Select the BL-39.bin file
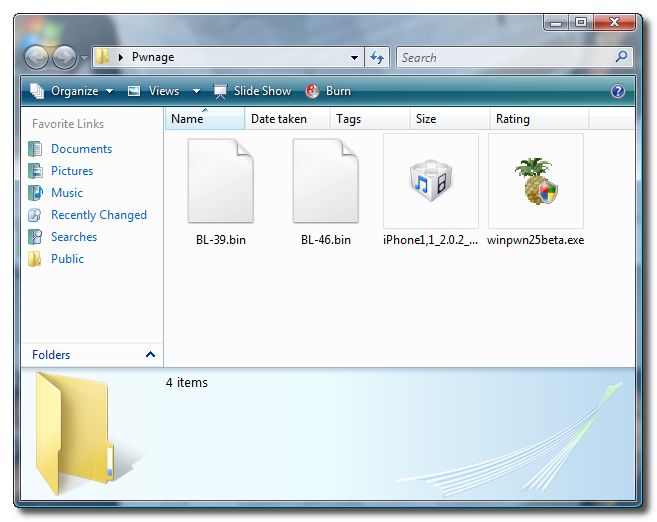The height and width of the screenshot is (522, 657). pyautogui.click(x=221, y=181)
